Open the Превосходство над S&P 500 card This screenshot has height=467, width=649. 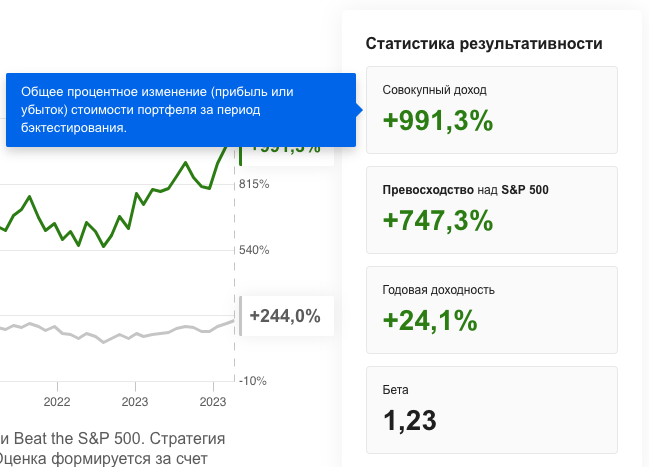pos(492,210)
